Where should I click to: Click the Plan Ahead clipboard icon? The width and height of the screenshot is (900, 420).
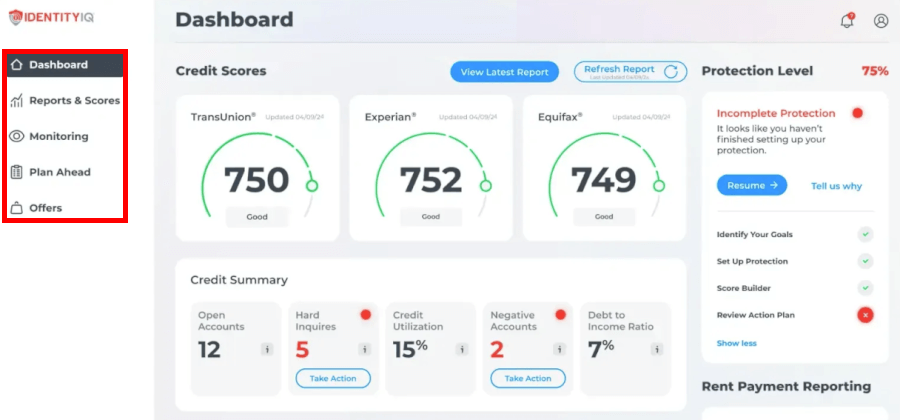point(17,172)
